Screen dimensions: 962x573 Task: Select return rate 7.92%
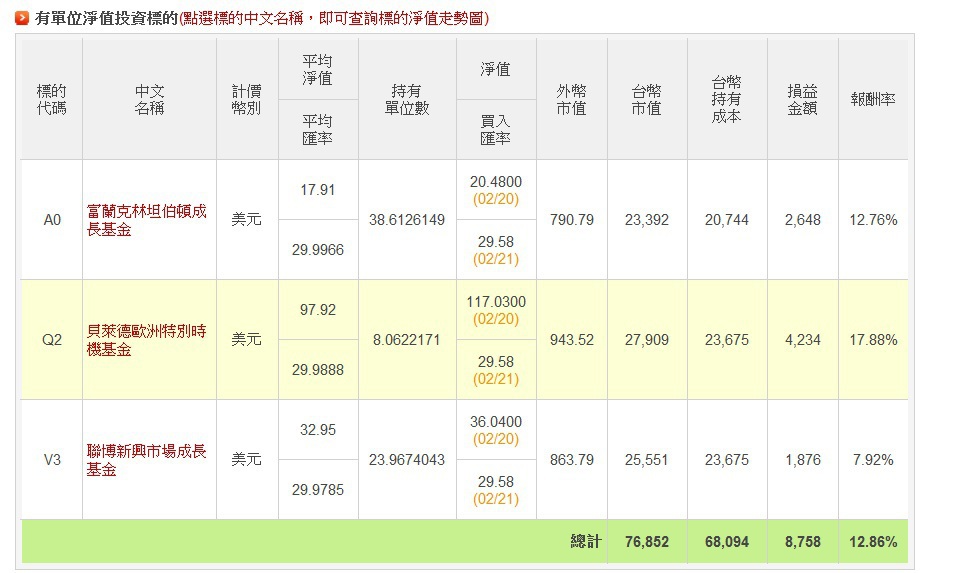[x=873, y=460]
